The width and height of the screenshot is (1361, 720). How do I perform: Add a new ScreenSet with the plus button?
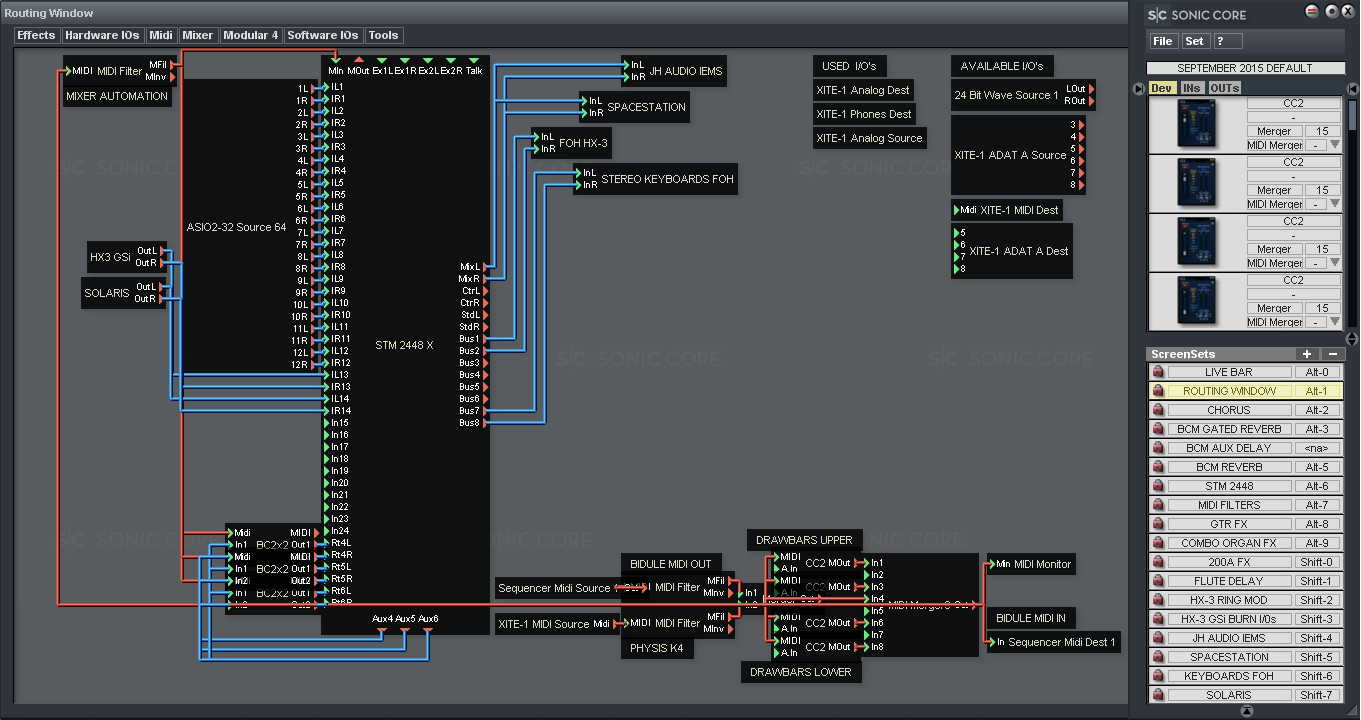click(x=1306, y=354)
